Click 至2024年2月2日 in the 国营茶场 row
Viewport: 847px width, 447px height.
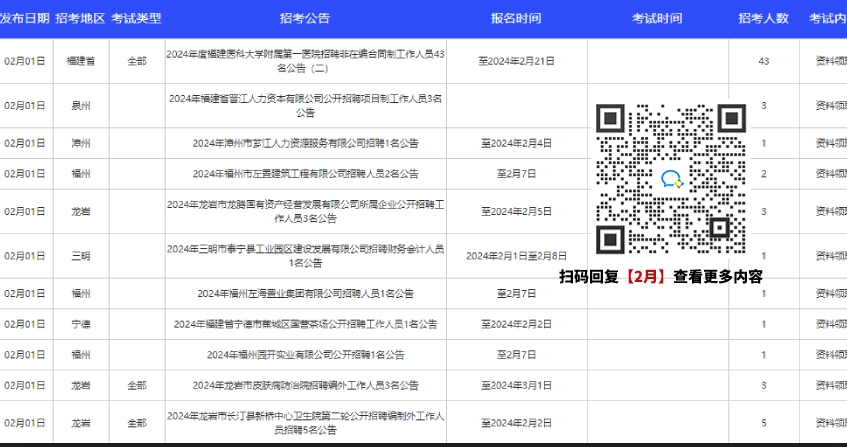516,324
